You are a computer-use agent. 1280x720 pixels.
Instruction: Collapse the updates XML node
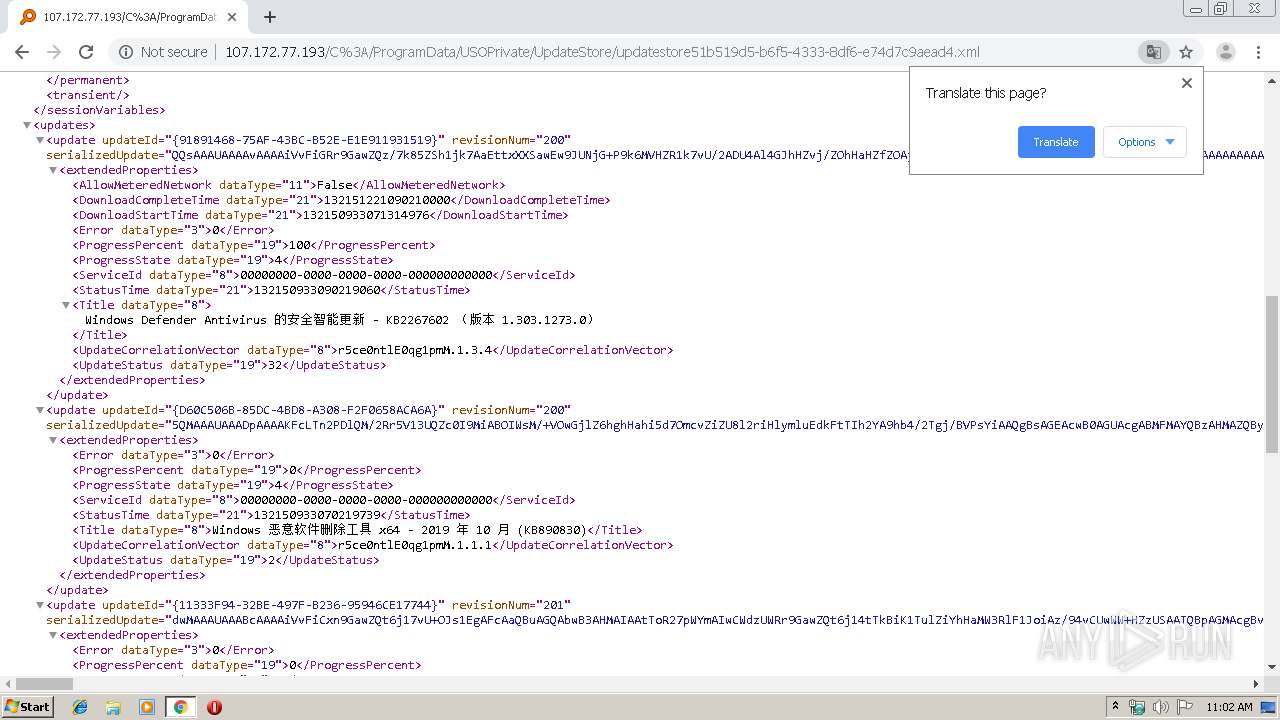click(x=27, y=125)
